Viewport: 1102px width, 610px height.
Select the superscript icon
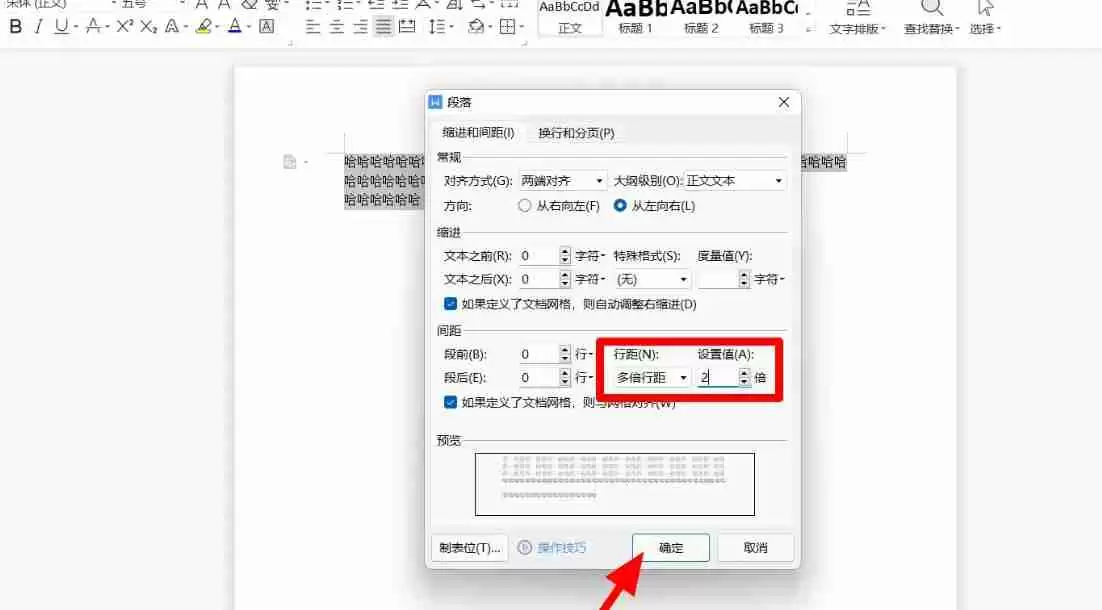coord(123,27)
